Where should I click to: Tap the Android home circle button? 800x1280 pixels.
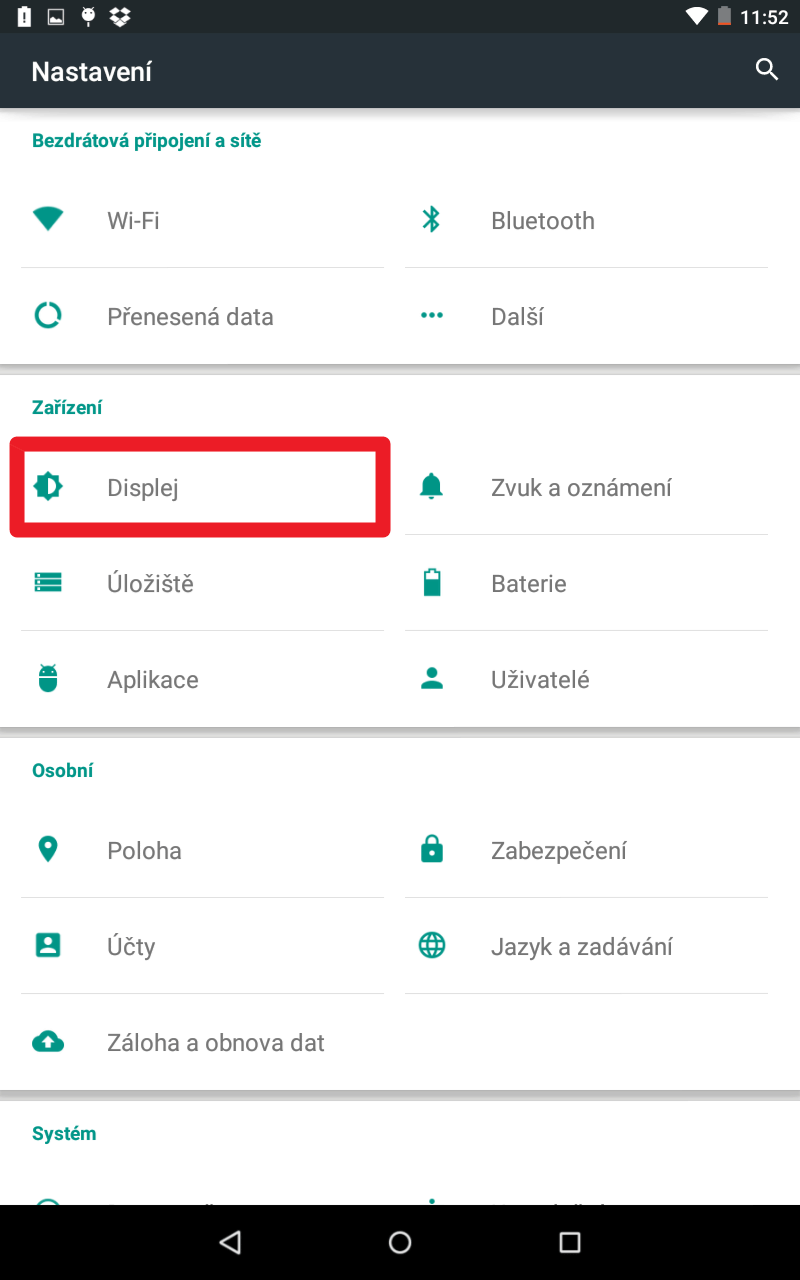(x=400, y=1242)
